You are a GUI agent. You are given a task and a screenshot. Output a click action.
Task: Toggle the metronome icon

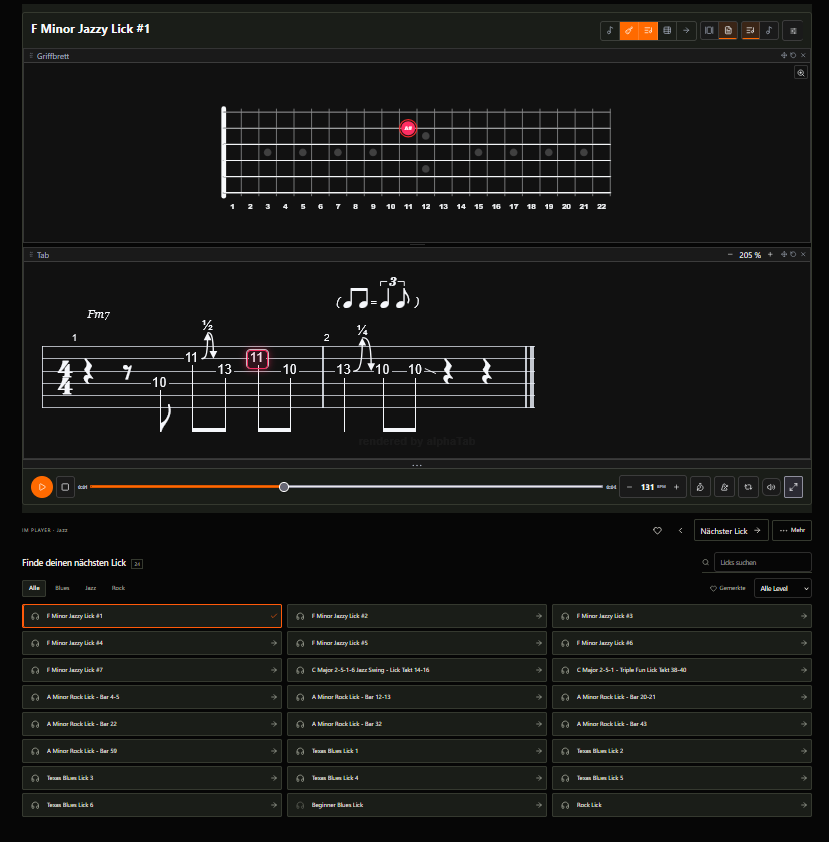point(724,487)
